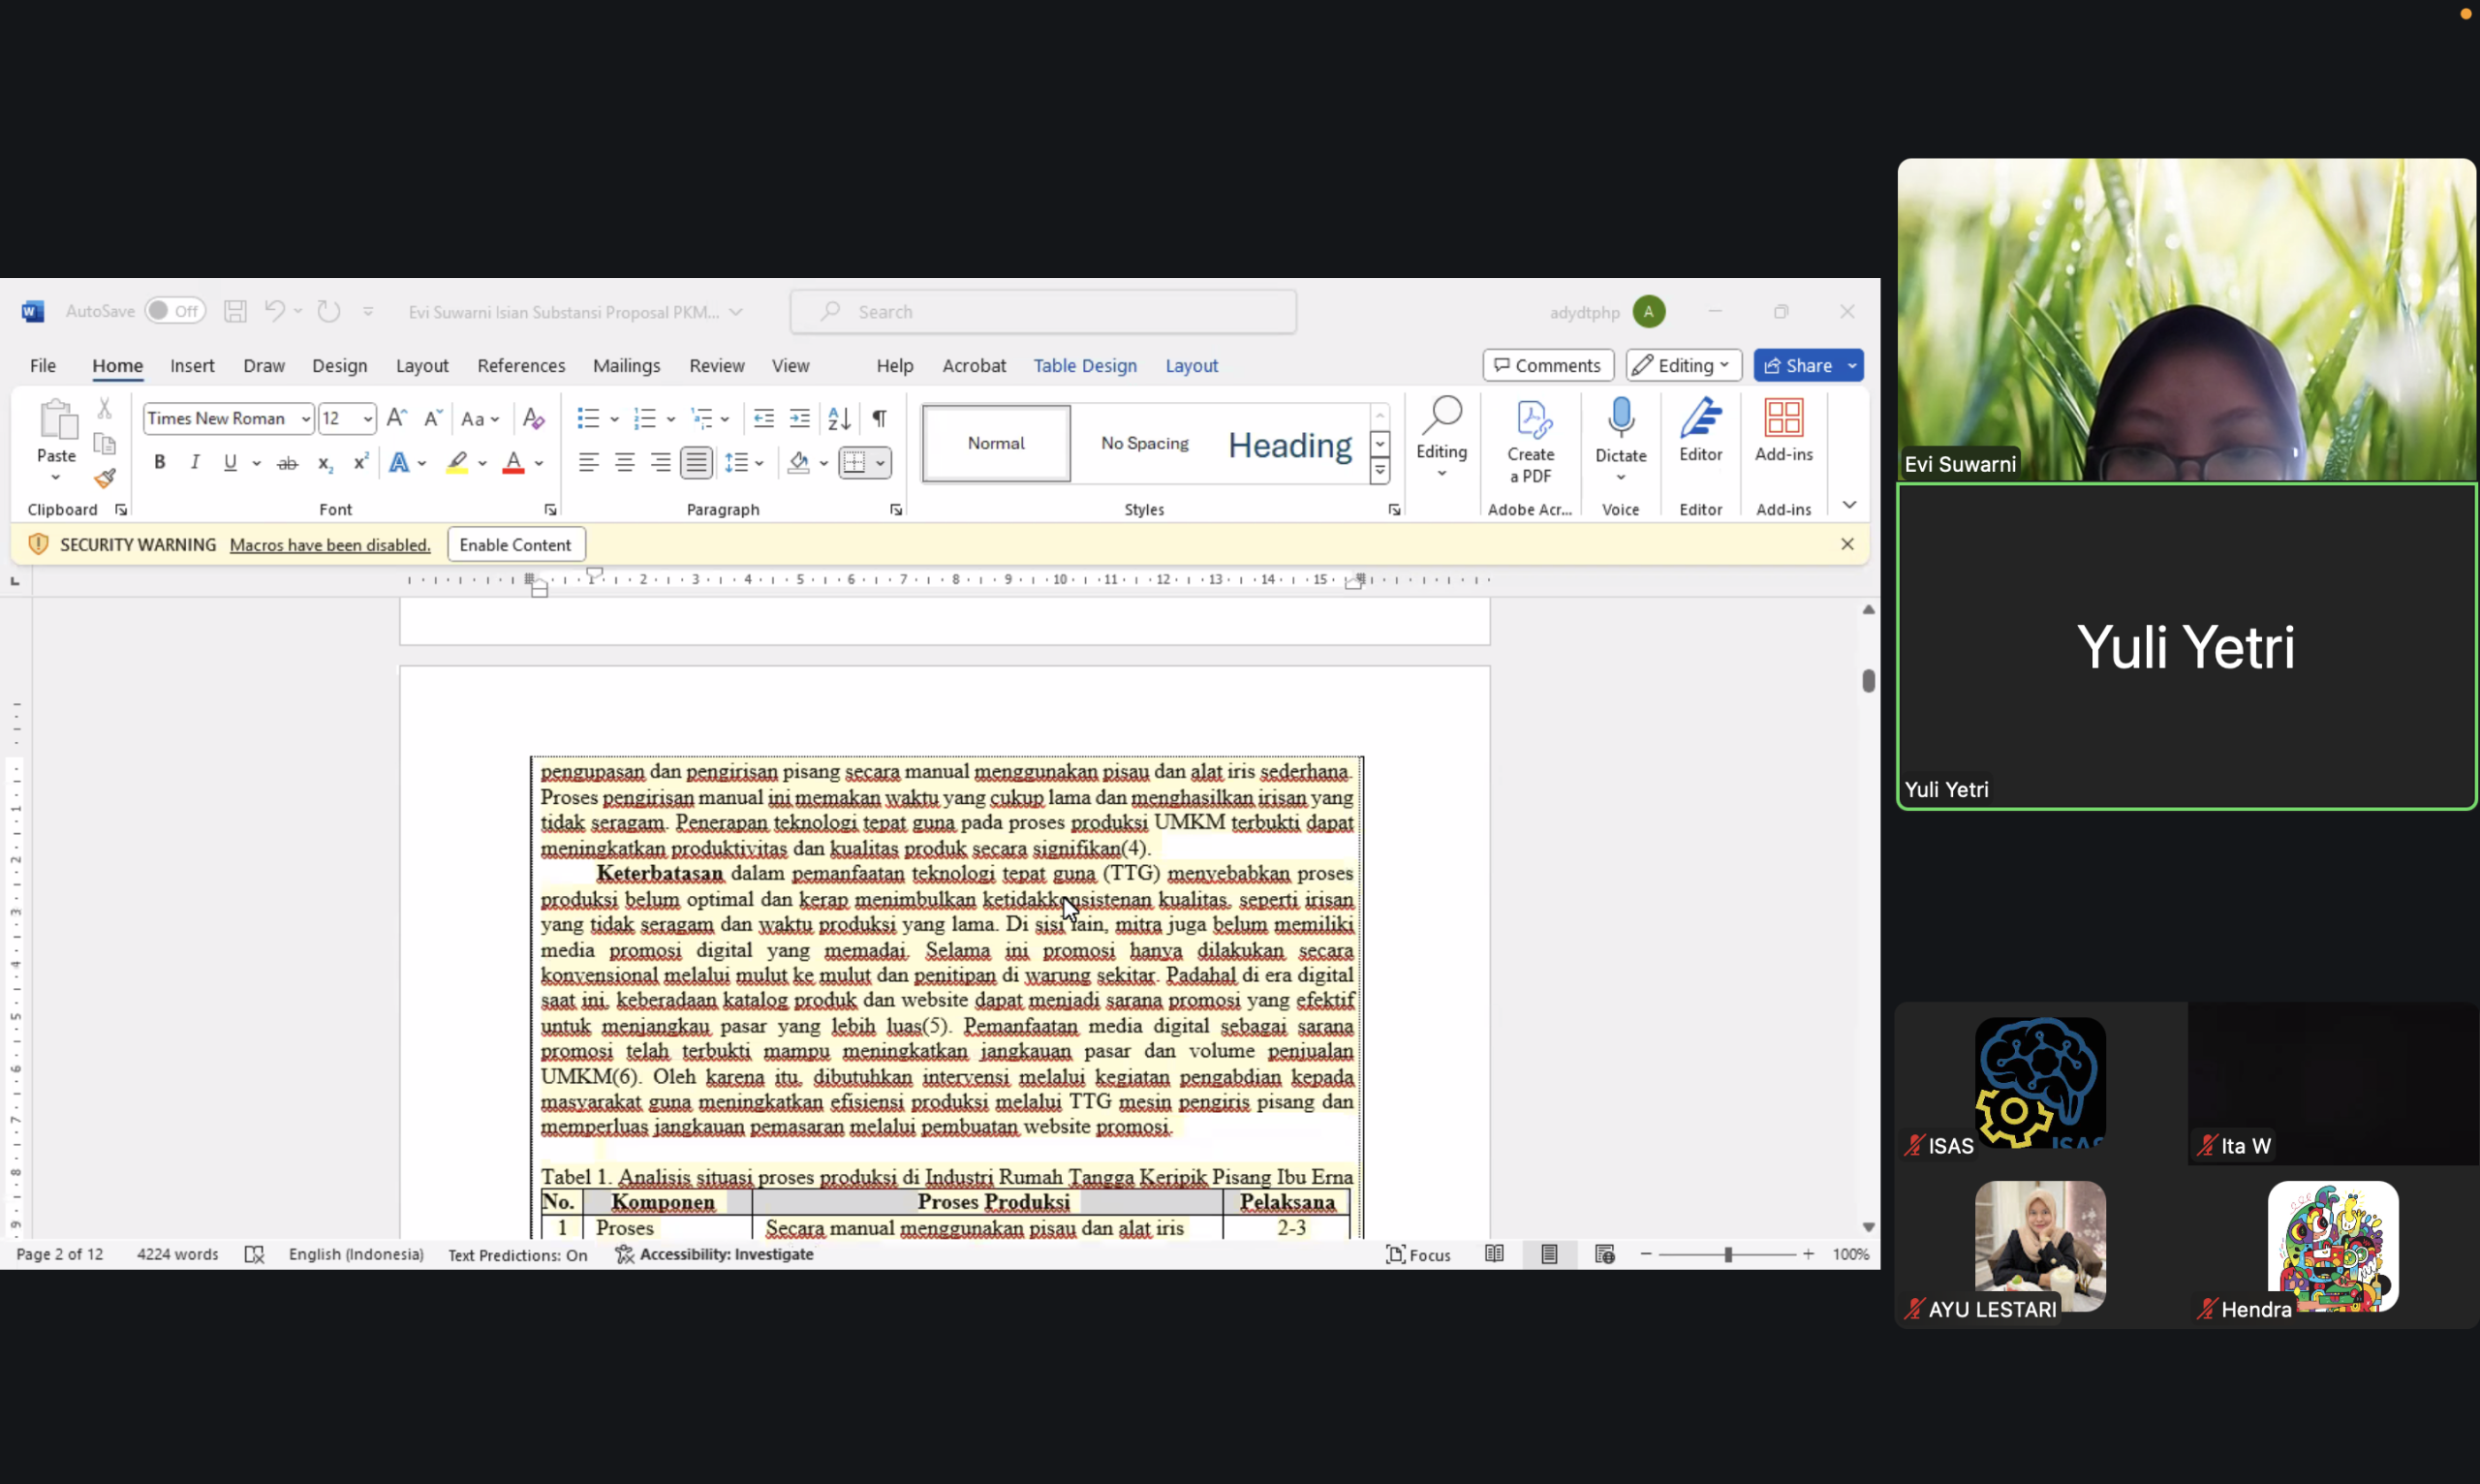Open Add-ins from the ribbon

pyautogui.click(x=1783, y=418)
